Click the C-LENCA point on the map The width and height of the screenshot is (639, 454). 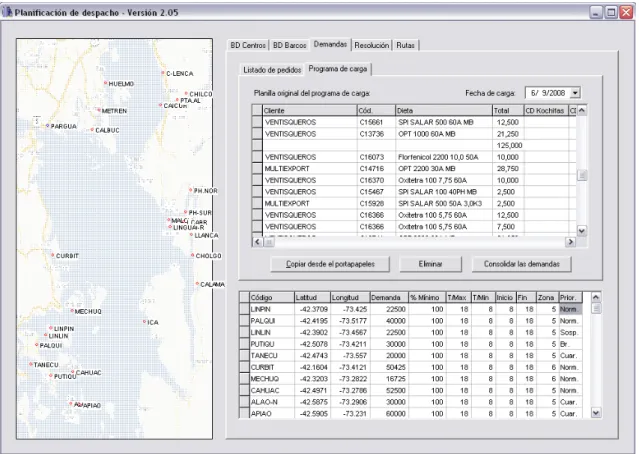[163, 73]
